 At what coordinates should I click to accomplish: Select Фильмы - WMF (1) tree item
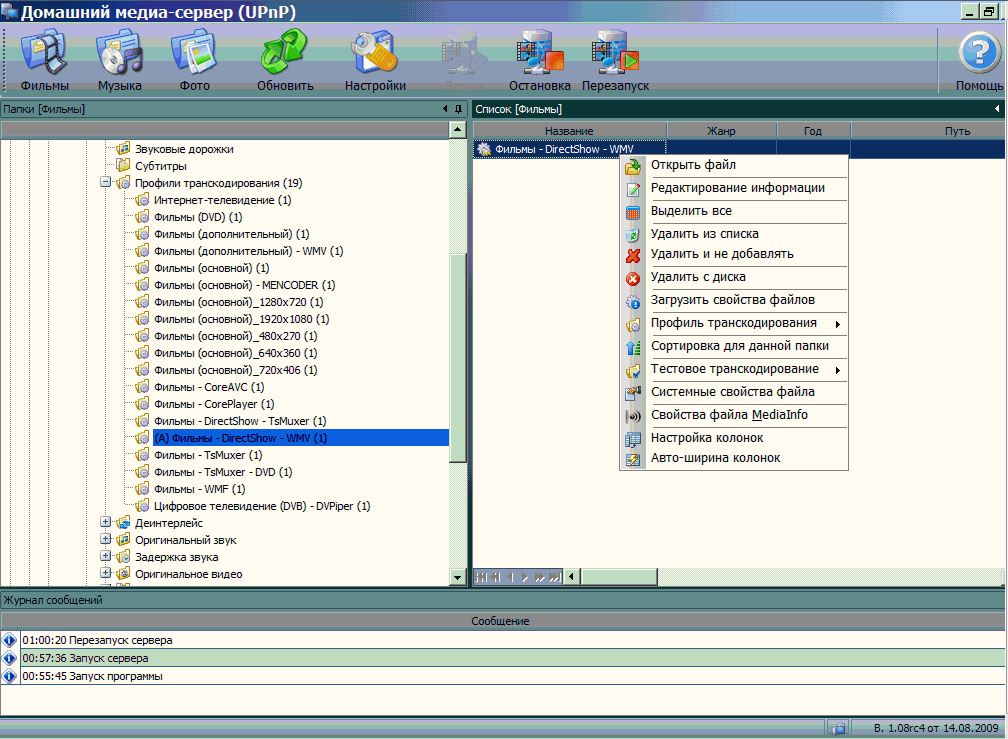200,489
